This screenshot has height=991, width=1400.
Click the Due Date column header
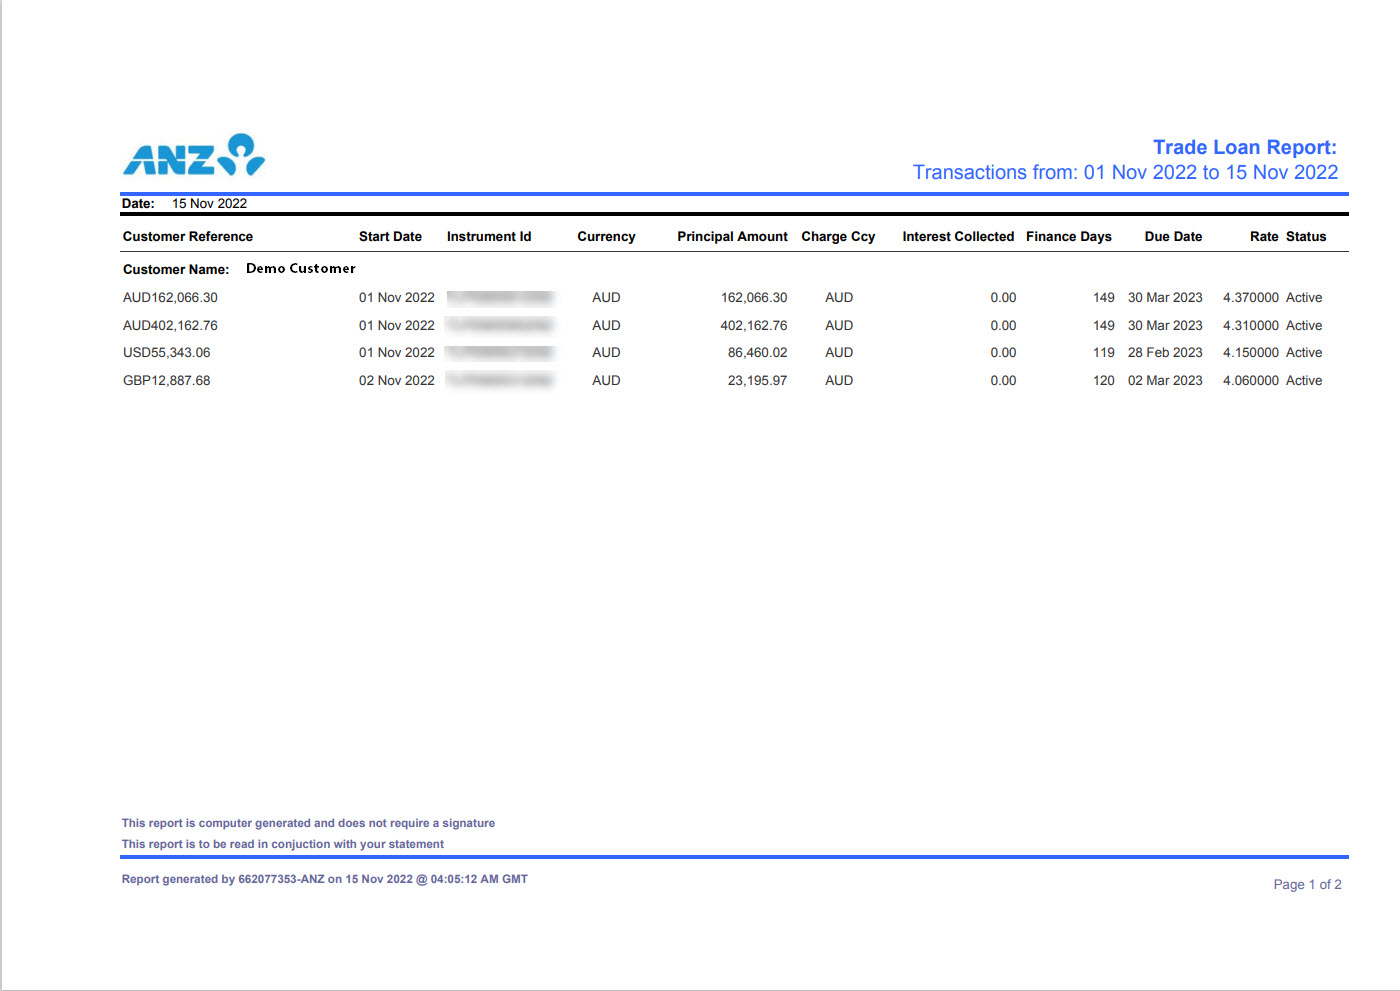point(1173,237)
